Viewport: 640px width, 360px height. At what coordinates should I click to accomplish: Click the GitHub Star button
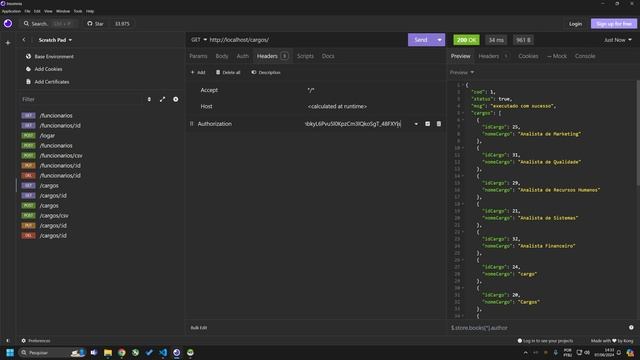[x=96, y=24]
